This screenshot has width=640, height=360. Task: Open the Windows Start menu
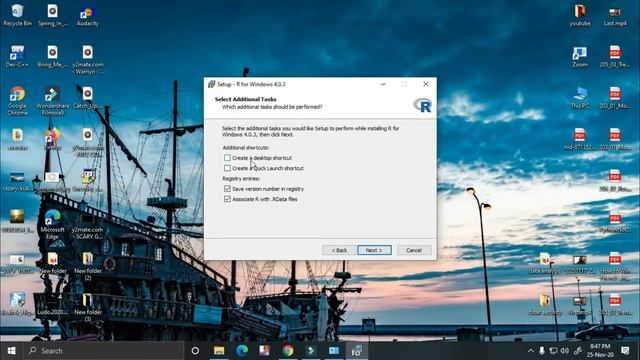(11, 351)
